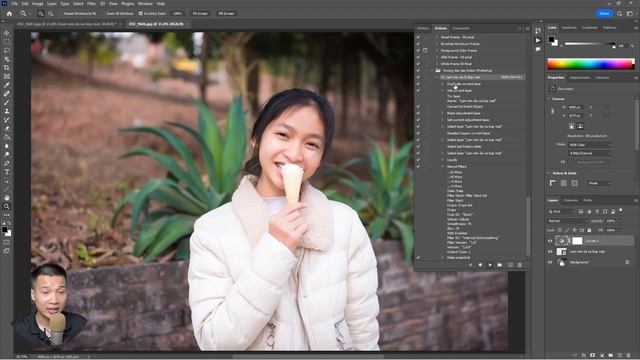The image size is (640, 360).
Task: Select the Brush tool
Action: click(x=7, y=102)
